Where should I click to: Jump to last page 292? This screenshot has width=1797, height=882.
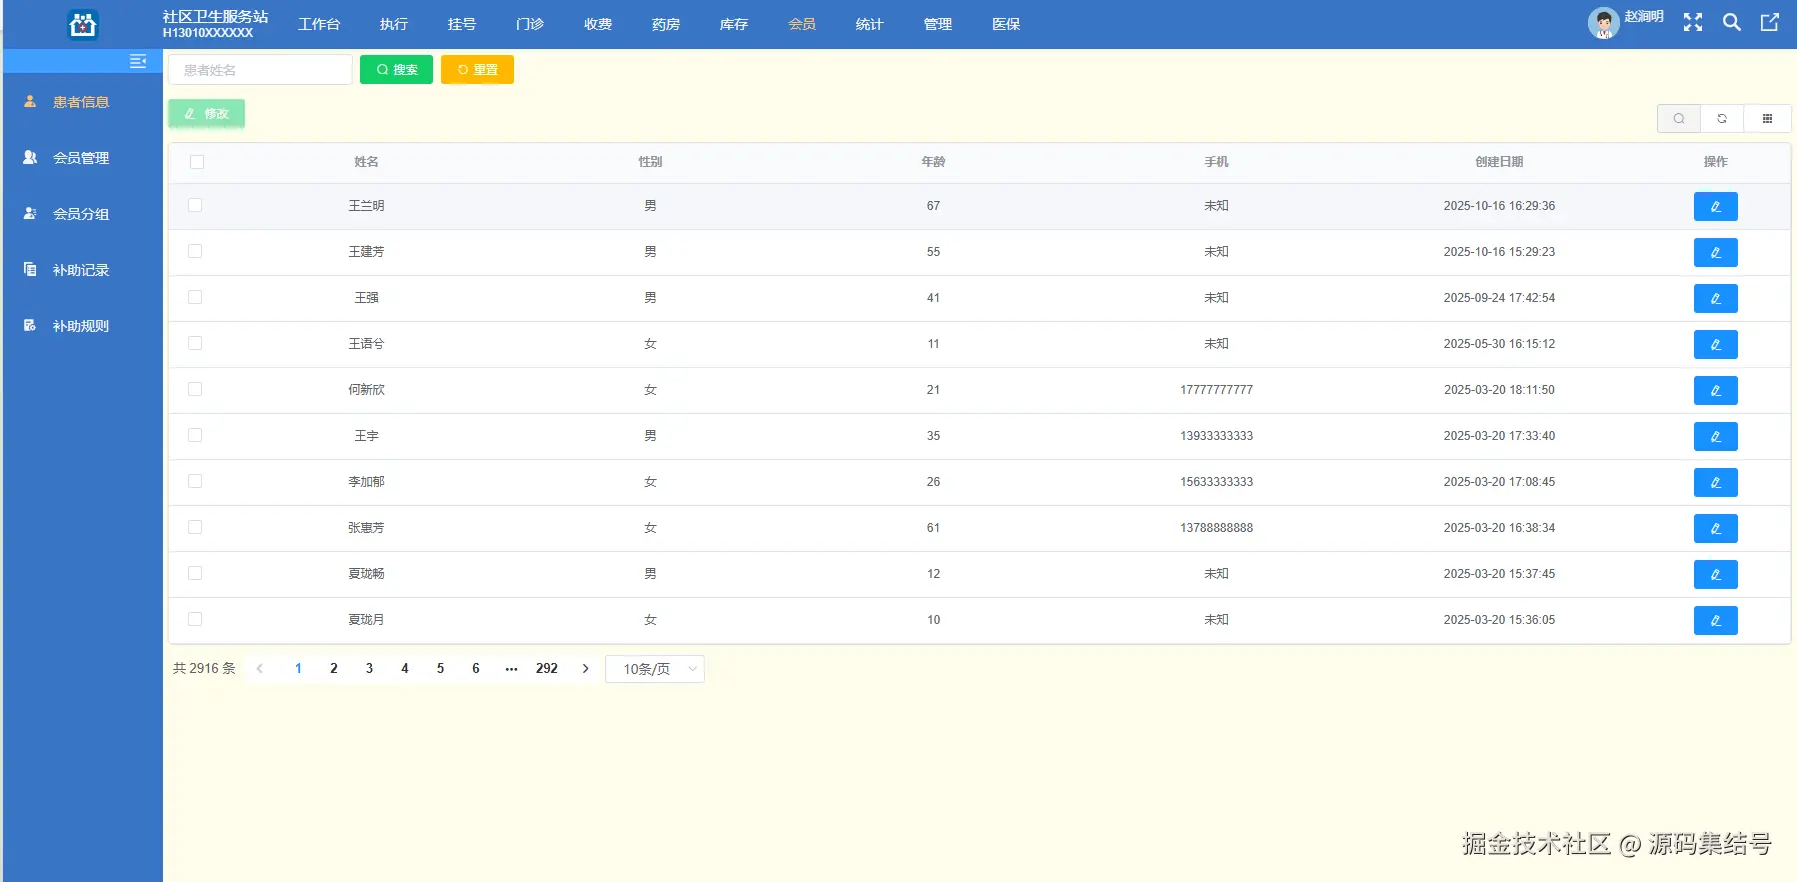[x=547, y=669]
